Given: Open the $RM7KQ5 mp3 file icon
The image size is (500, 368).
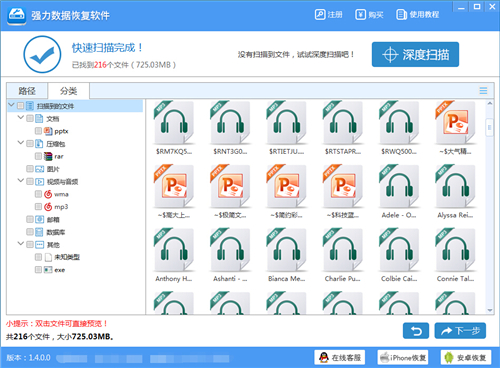Looking at the screenshot, I should (174, 123).
